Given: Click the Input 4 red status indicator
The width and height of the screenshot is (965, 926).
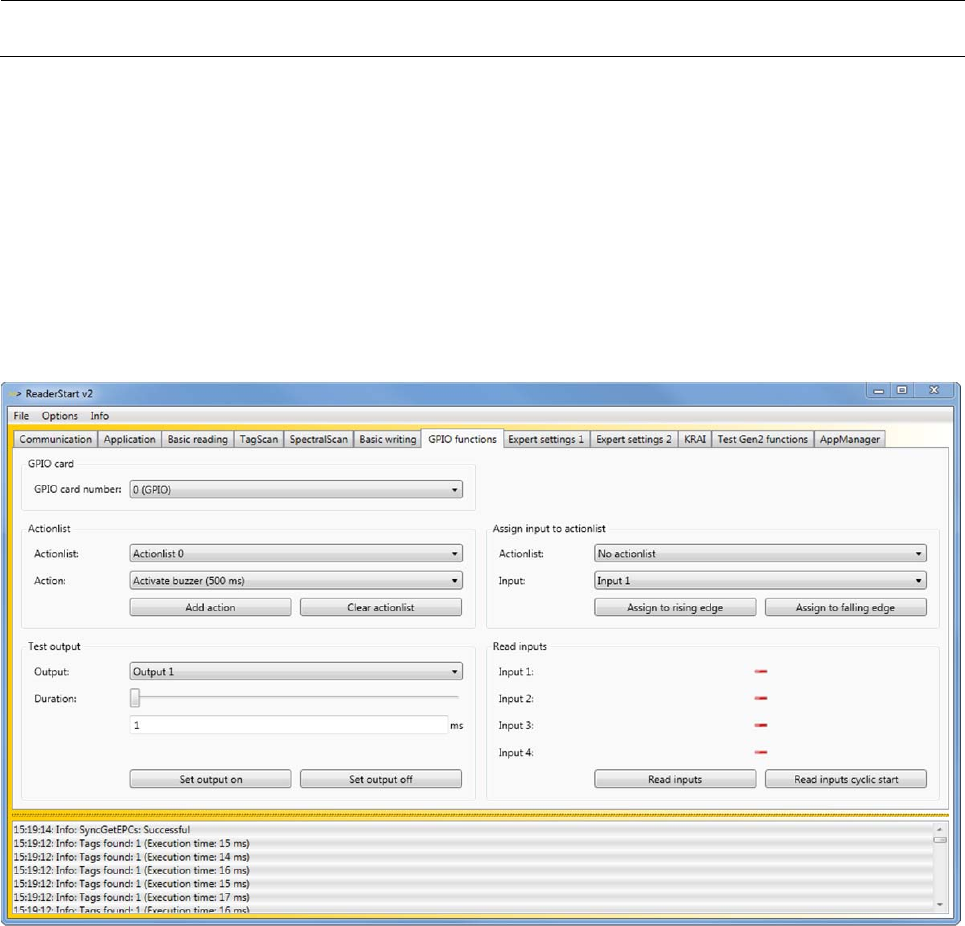Looking at the screenshot, I should [761, 752].
